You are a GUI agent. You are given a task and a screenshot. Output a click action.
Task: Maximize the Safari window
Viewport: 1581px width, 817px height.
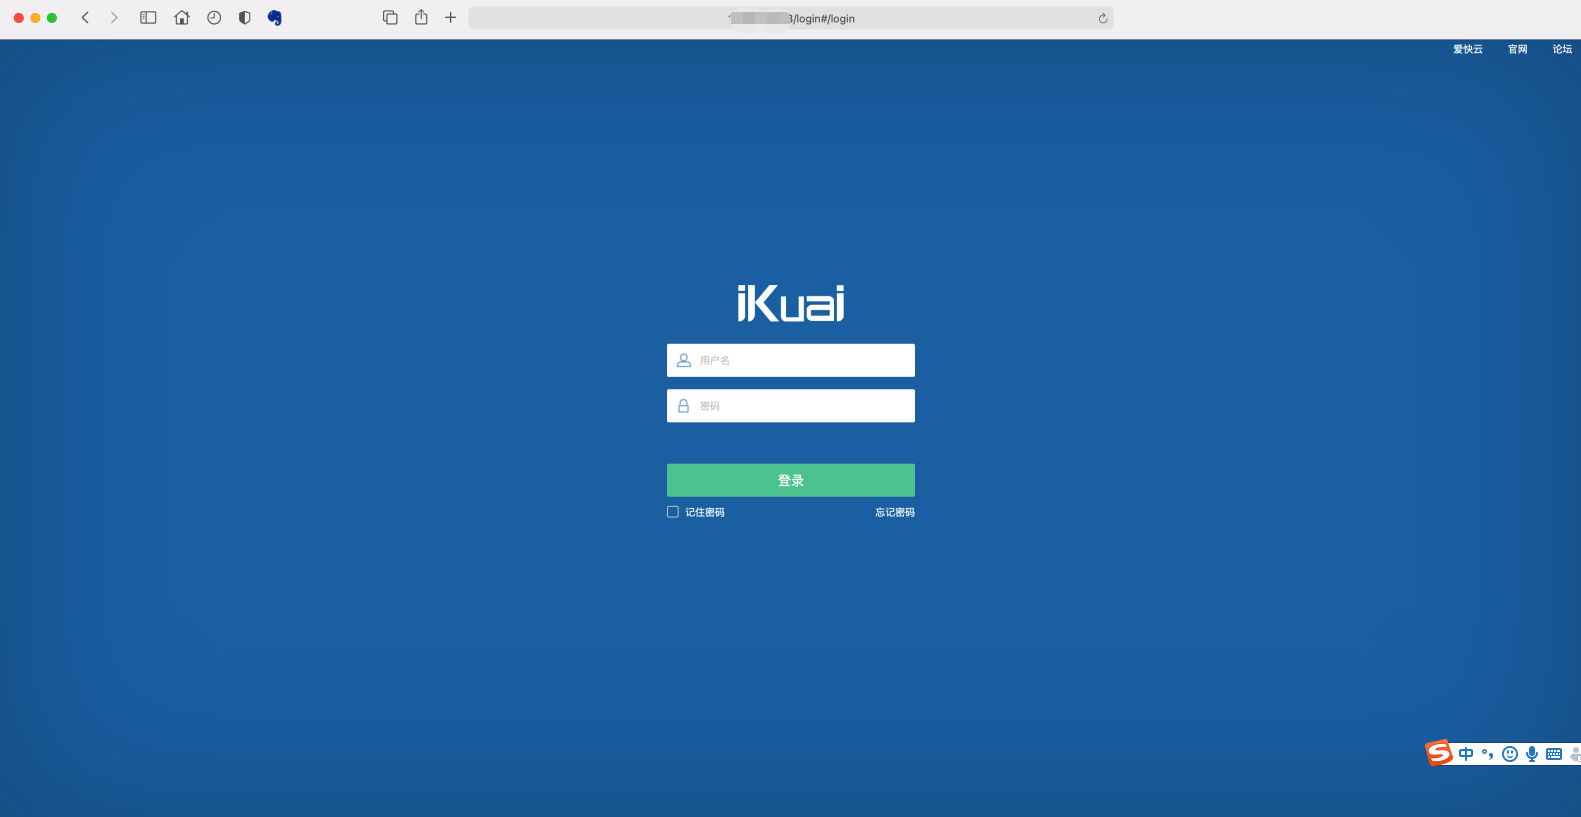52,18
